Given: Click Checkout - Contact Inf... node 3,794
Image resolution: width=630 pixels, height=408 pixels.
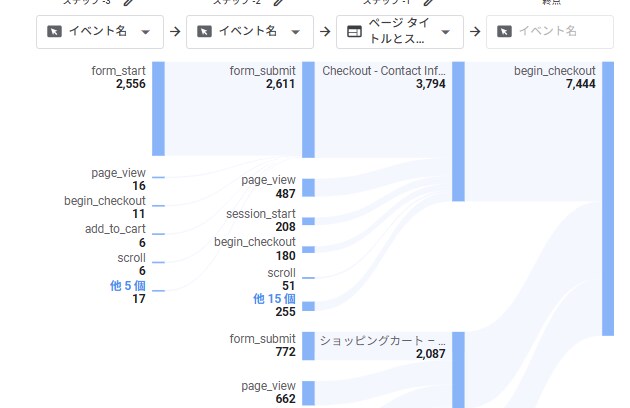Looking at the screenshot, I should tap(458, 131).
